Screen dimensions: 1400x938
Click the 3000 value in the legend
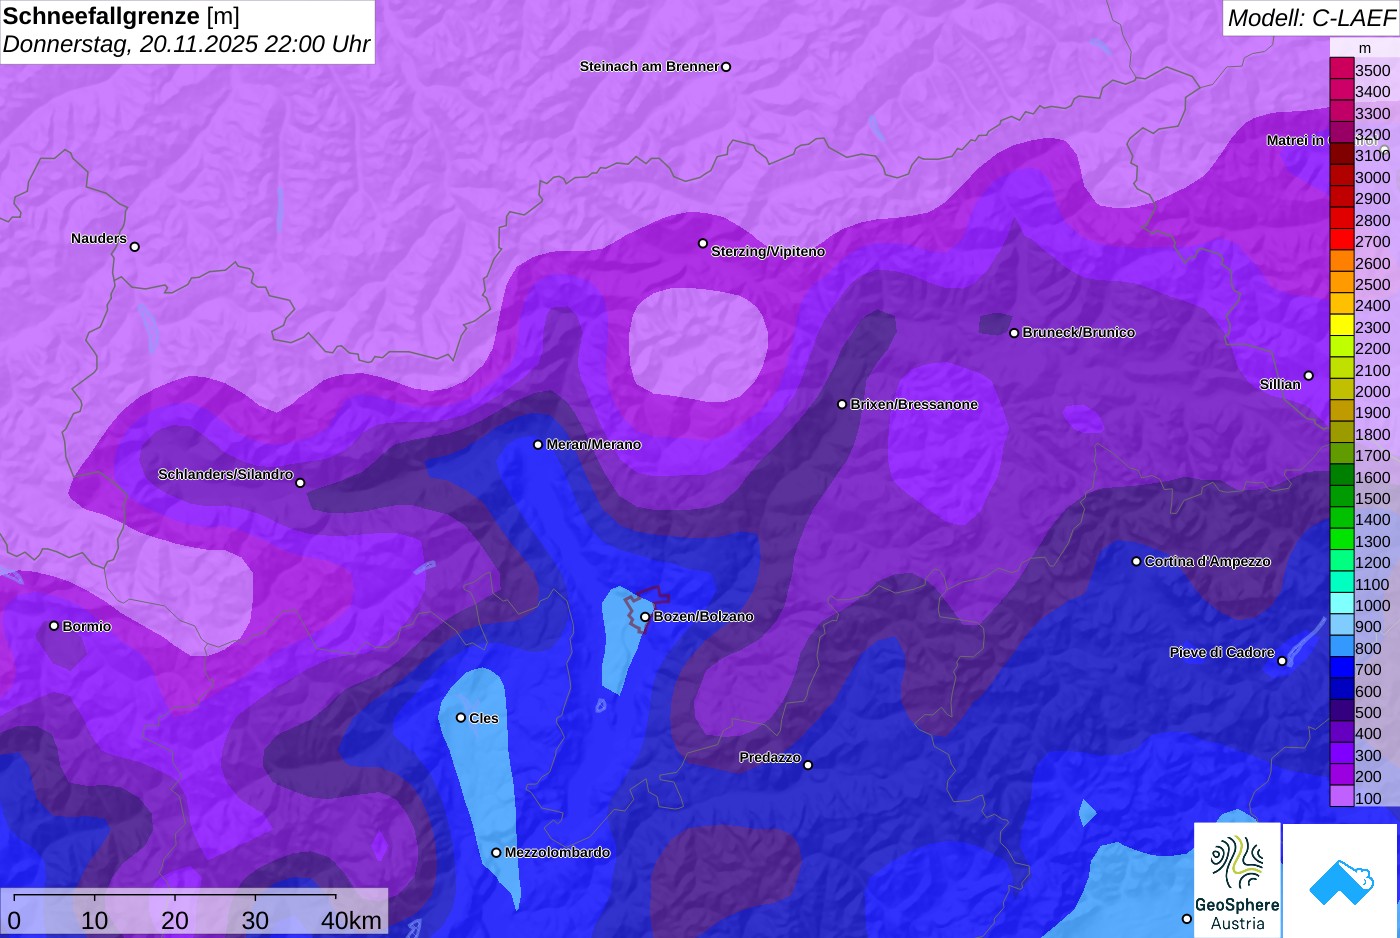point(1372,178)
